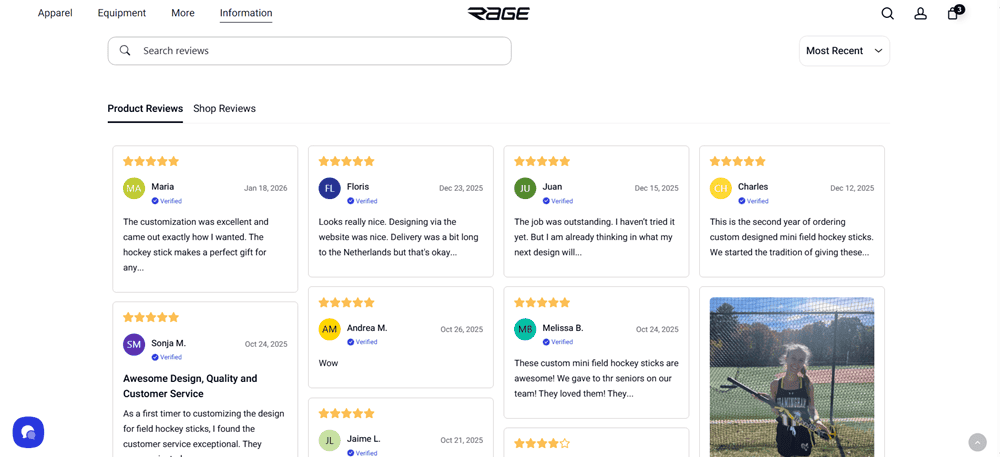Switch to the Shop Reviews tab
Screen dimensions: 1000x457
tap(224, 108)
